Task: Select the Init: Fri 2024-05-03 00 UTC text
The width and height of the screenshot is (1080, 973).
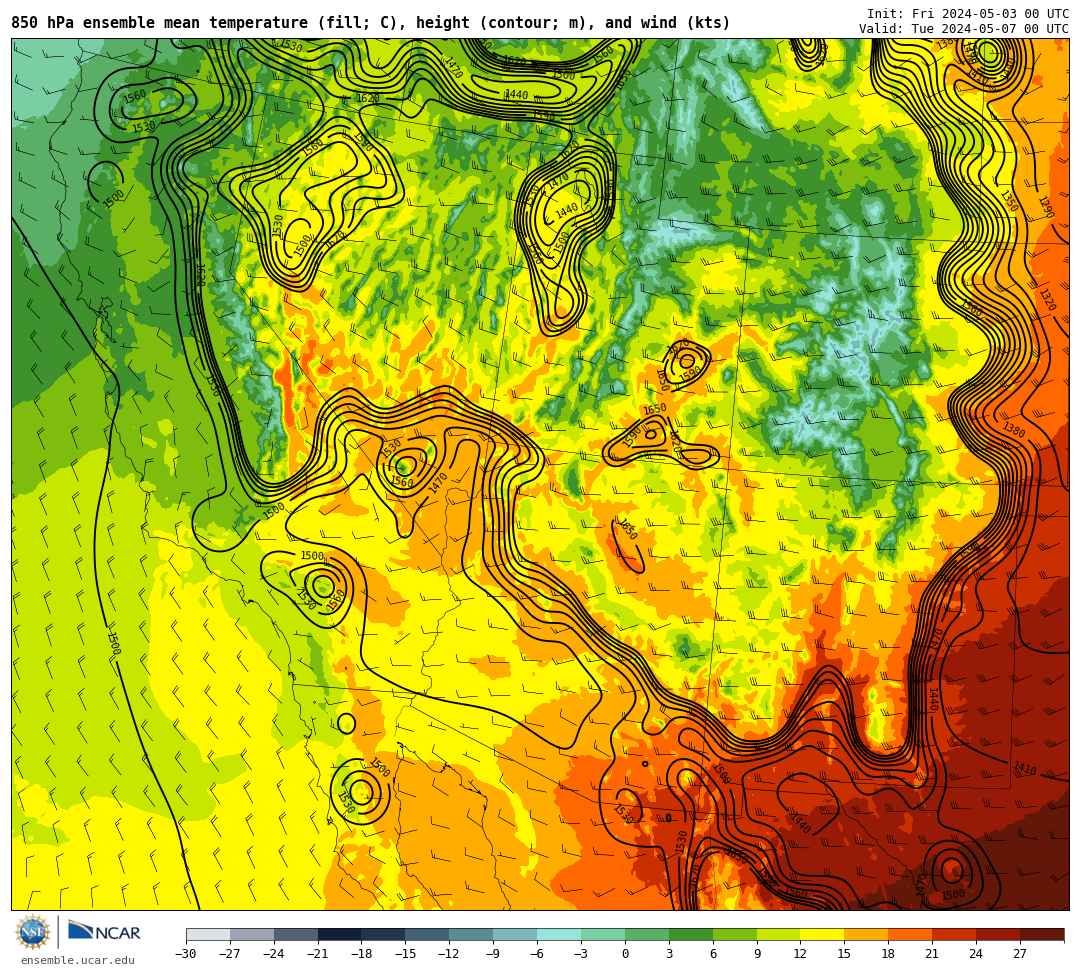Action: (x=968, y=14)
